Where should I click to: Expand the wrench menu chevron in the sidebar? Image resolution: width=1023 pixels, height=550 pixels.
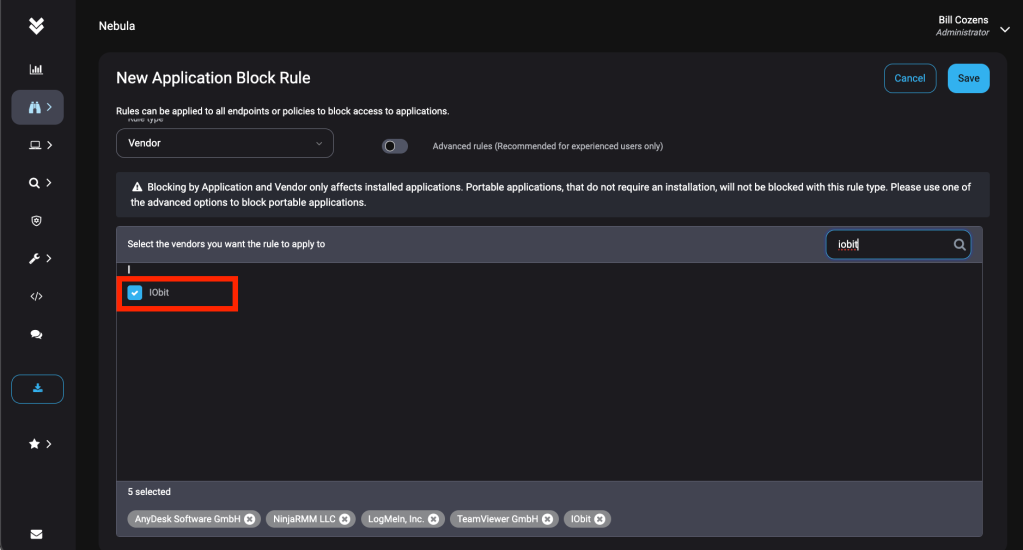pos(49,258)
